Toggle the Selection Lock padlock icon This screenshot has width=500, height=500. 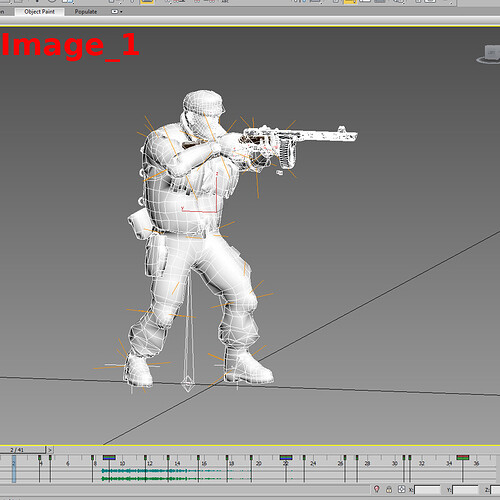click(x=389, y=489)
